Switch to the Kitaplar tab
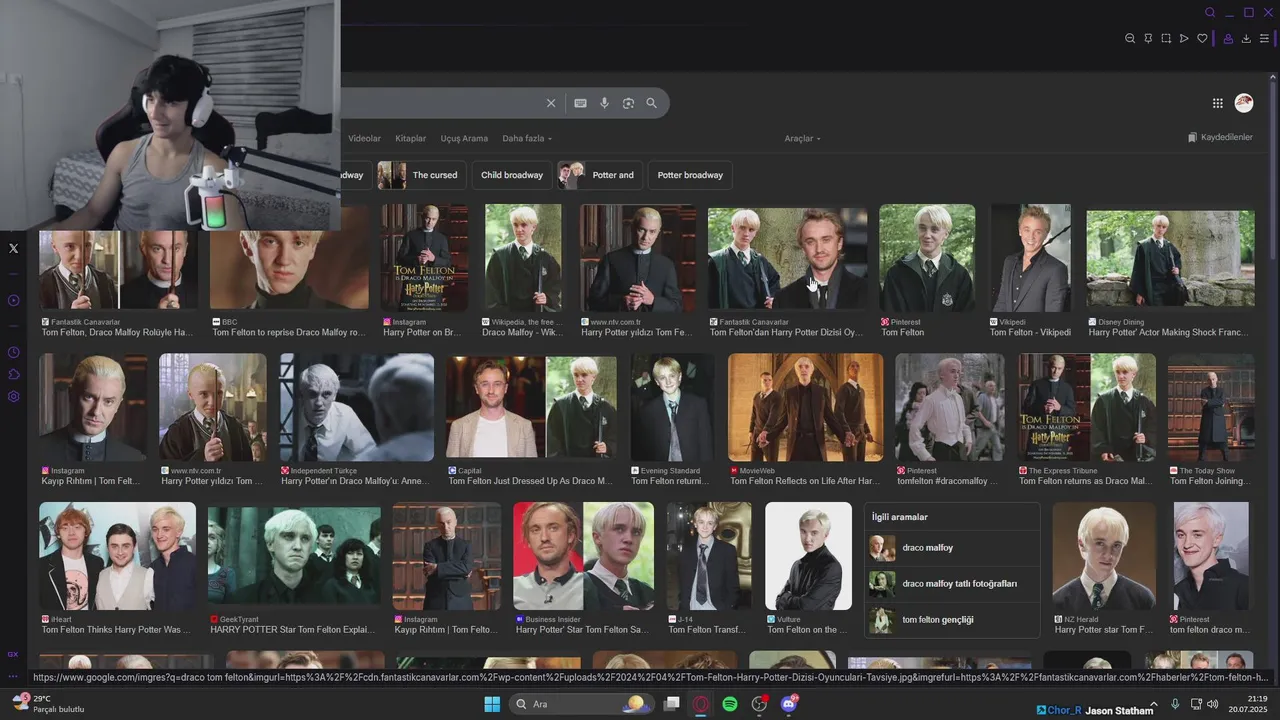 point(410,138)
